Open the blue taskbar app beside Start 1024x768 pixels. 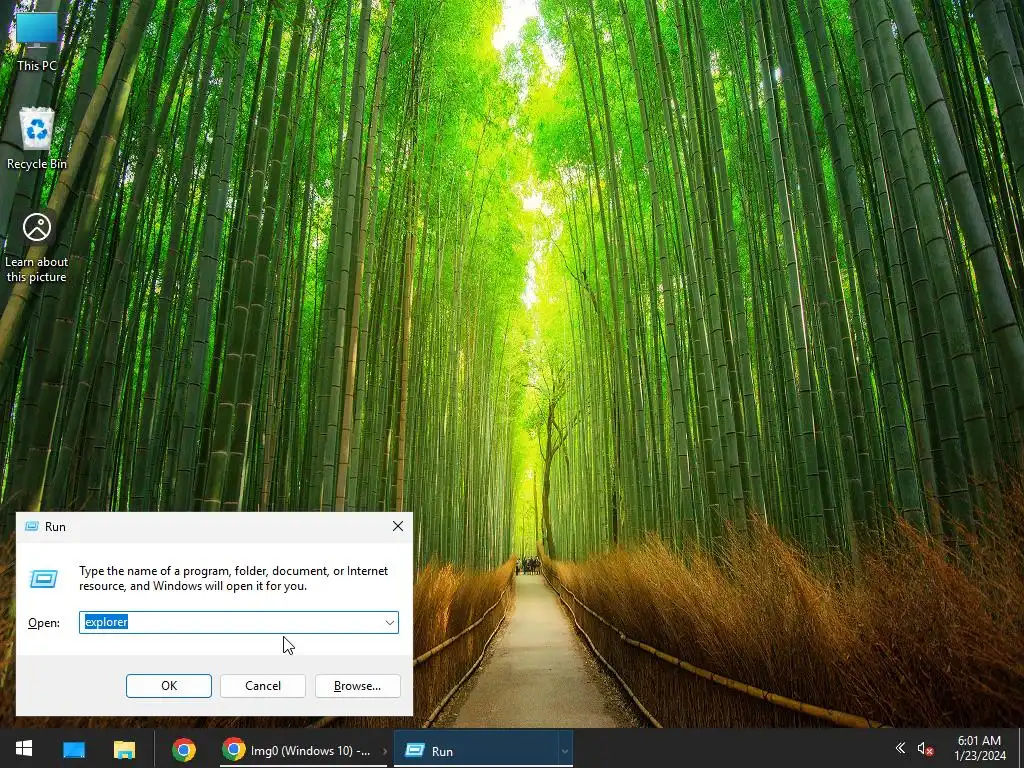74,749
